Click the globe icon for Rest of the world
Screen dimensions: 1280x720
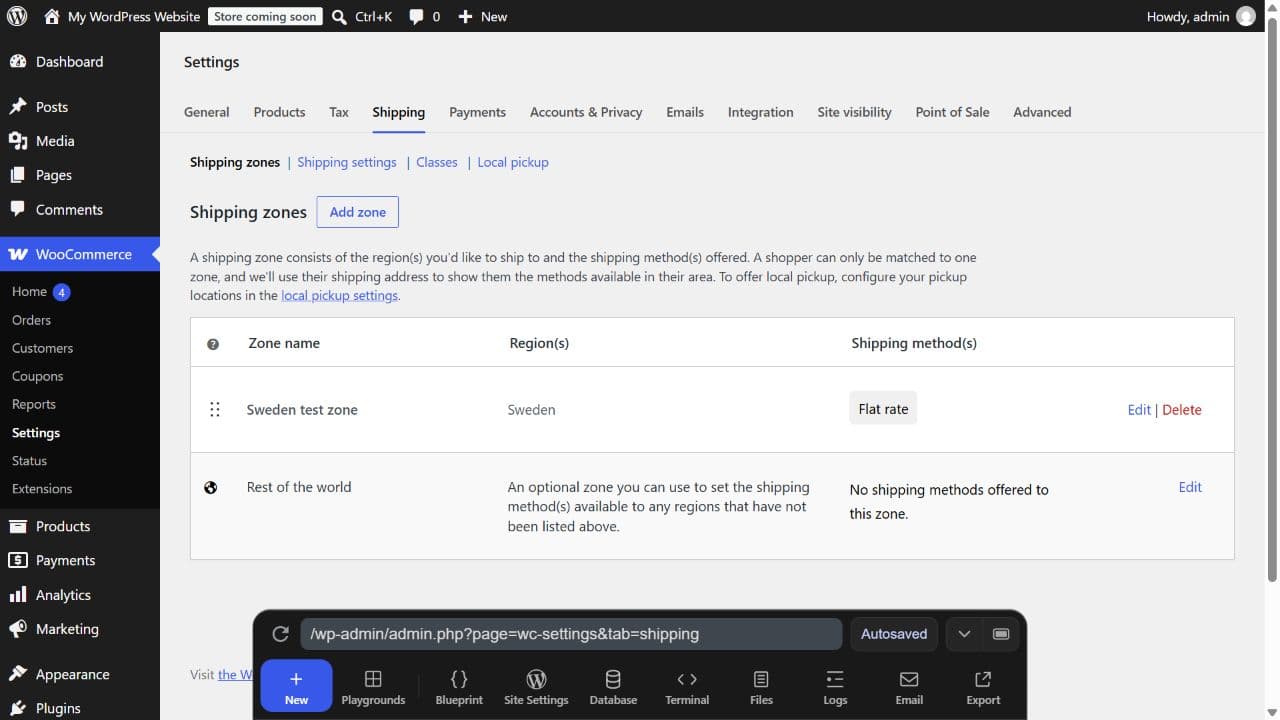(x=211, y=488)
